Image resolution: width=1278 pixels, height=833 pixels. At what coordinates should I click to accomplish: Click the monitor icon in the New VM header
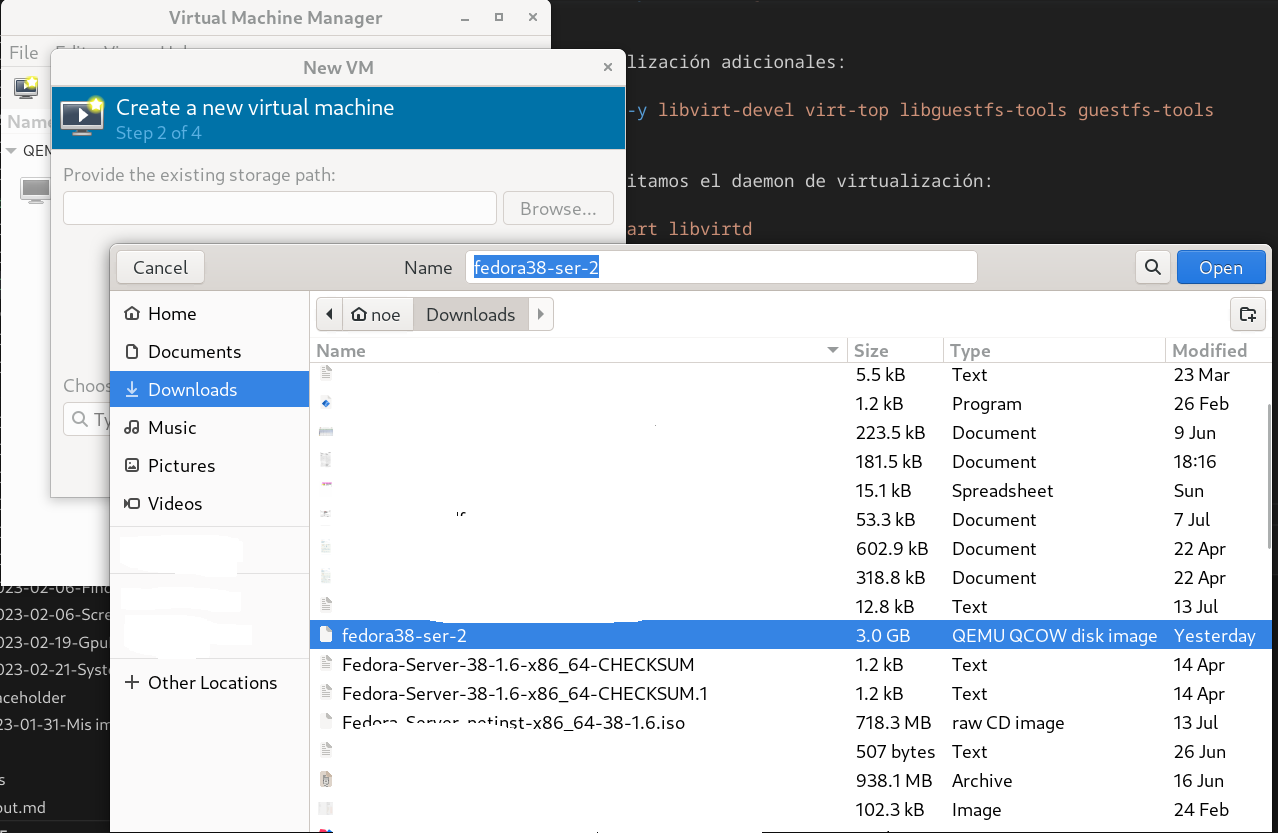pos(83,117)
